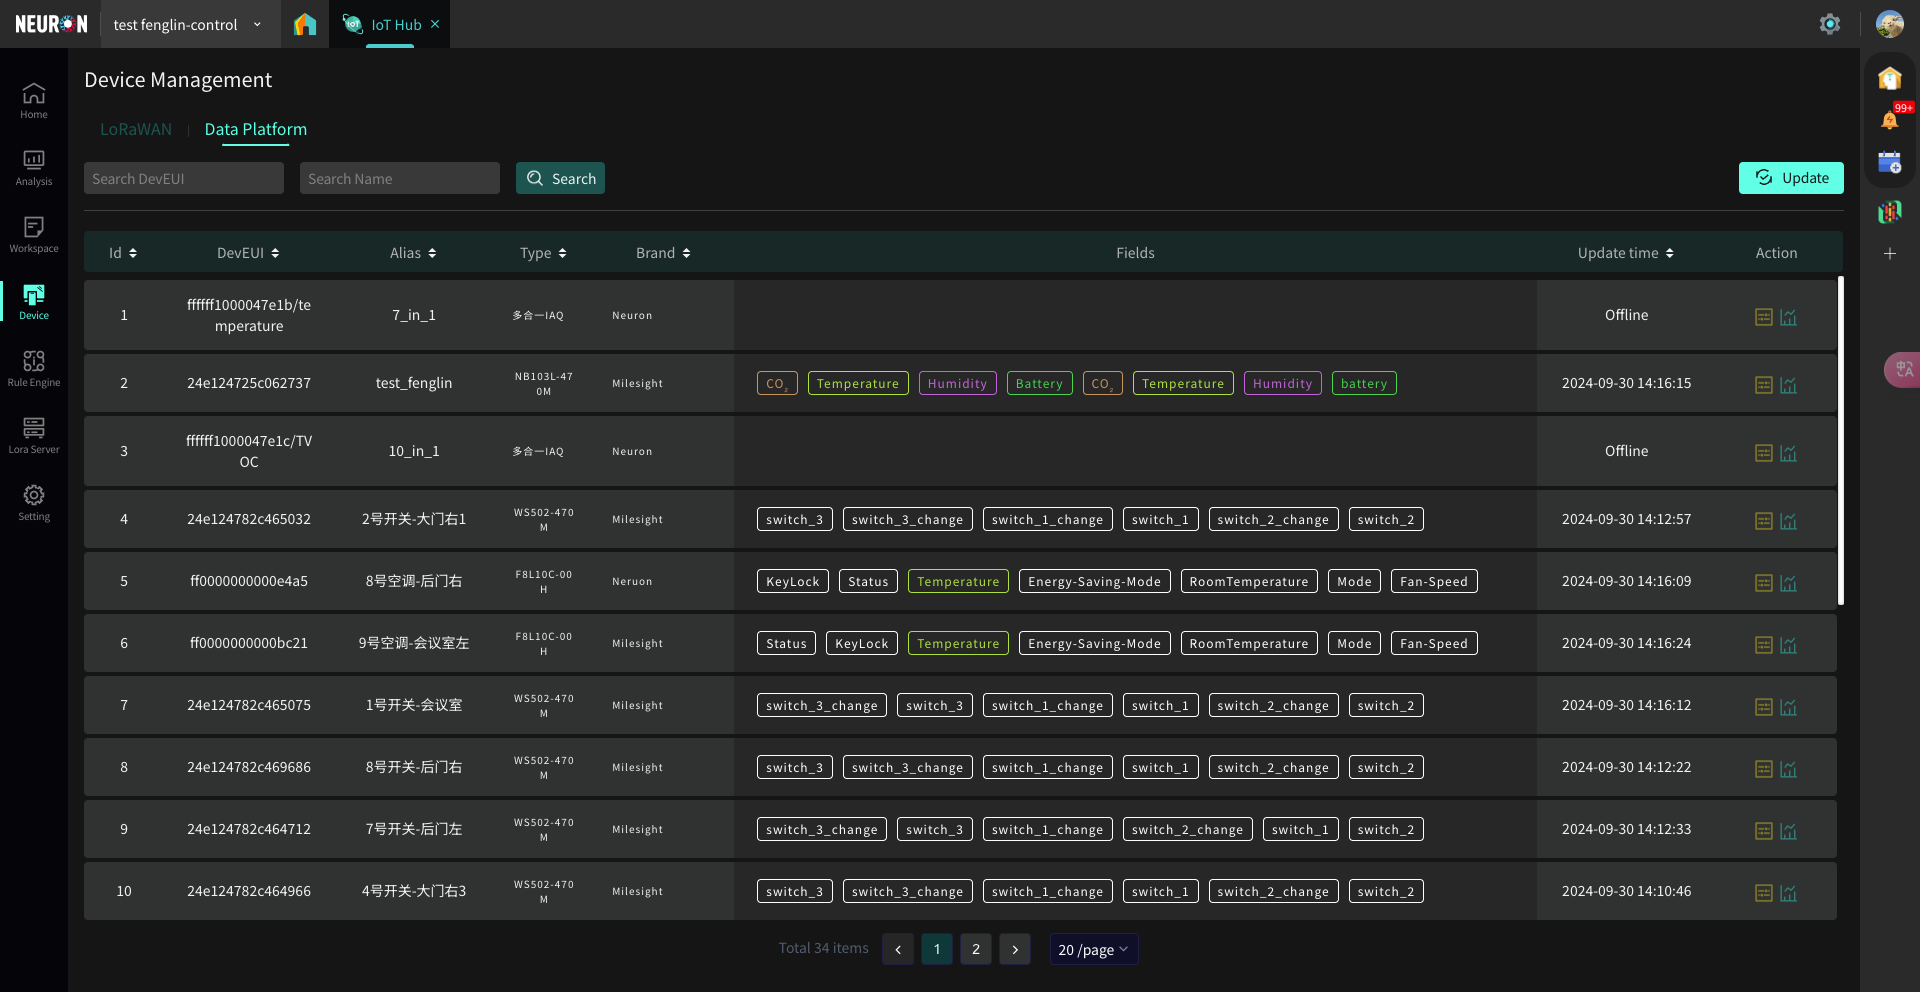1920x992 pixels.
Task: Click Energy-Saving-Mode tag in 9号空调-会议室左 row
Action: pyautogui.click(x=1095, y=643)
